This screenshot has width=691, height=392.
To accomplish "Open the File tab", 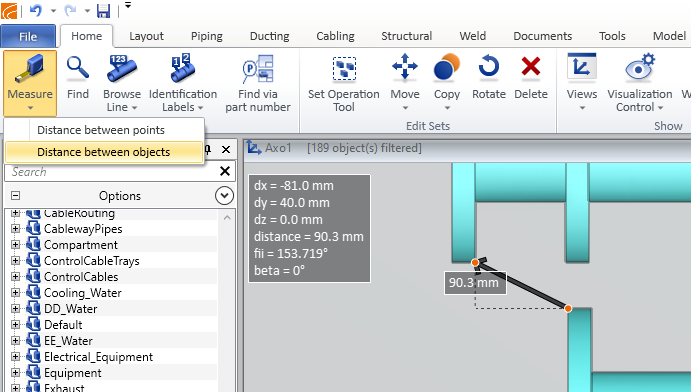I will tap(28, 36).
